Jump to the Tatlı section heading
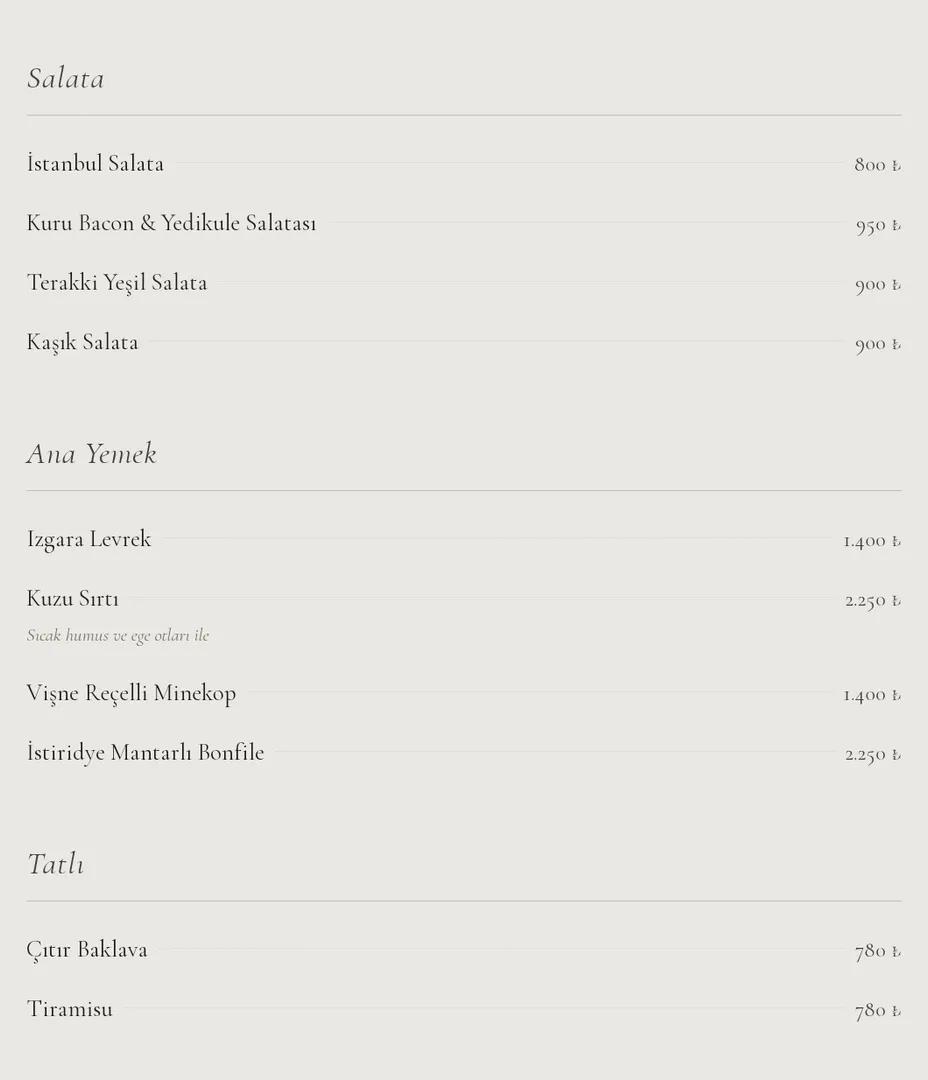Screen dimensions: 928x1080 coord(56,864)
